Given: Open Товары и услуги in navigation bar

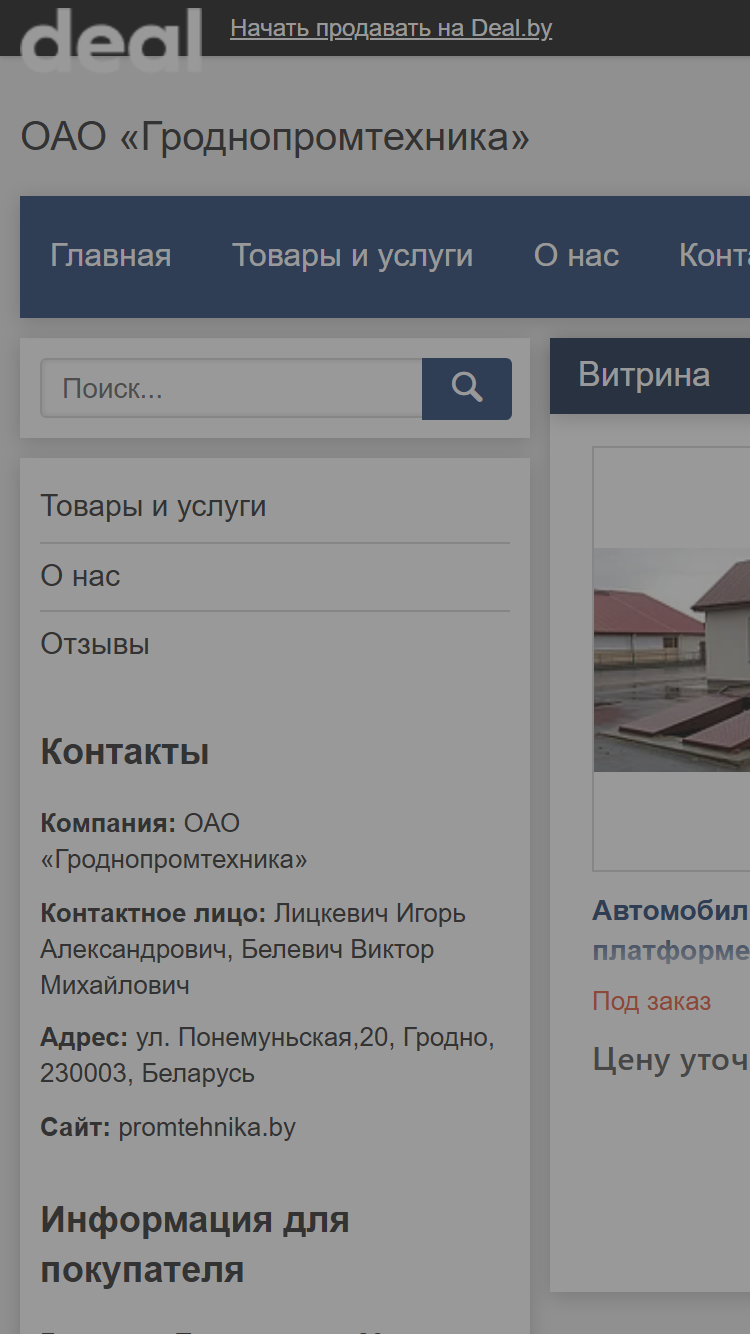Looking at the screenshot, I should point(353,256).
